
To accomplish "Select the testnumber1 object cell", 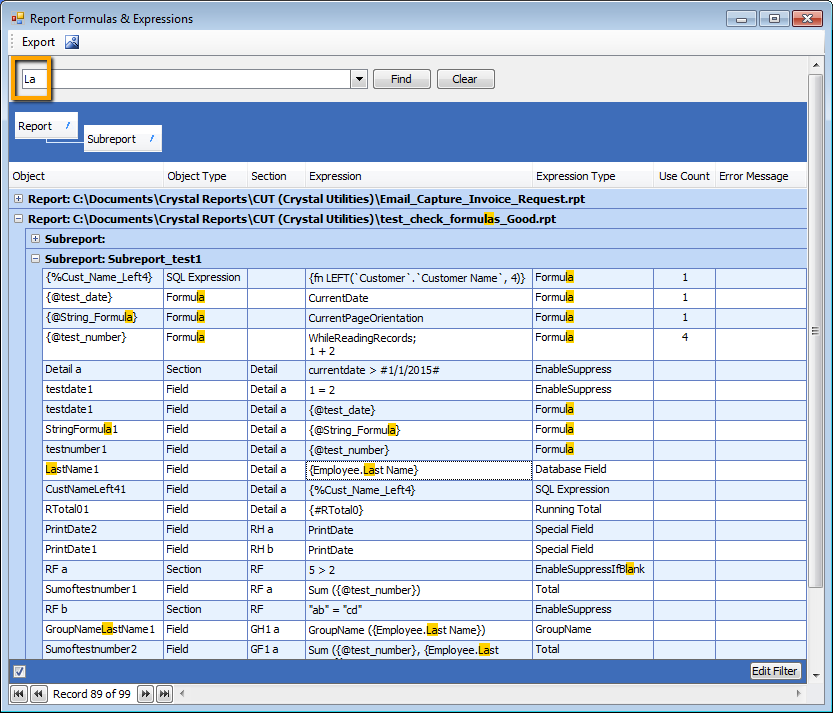I will click(103, 449).
